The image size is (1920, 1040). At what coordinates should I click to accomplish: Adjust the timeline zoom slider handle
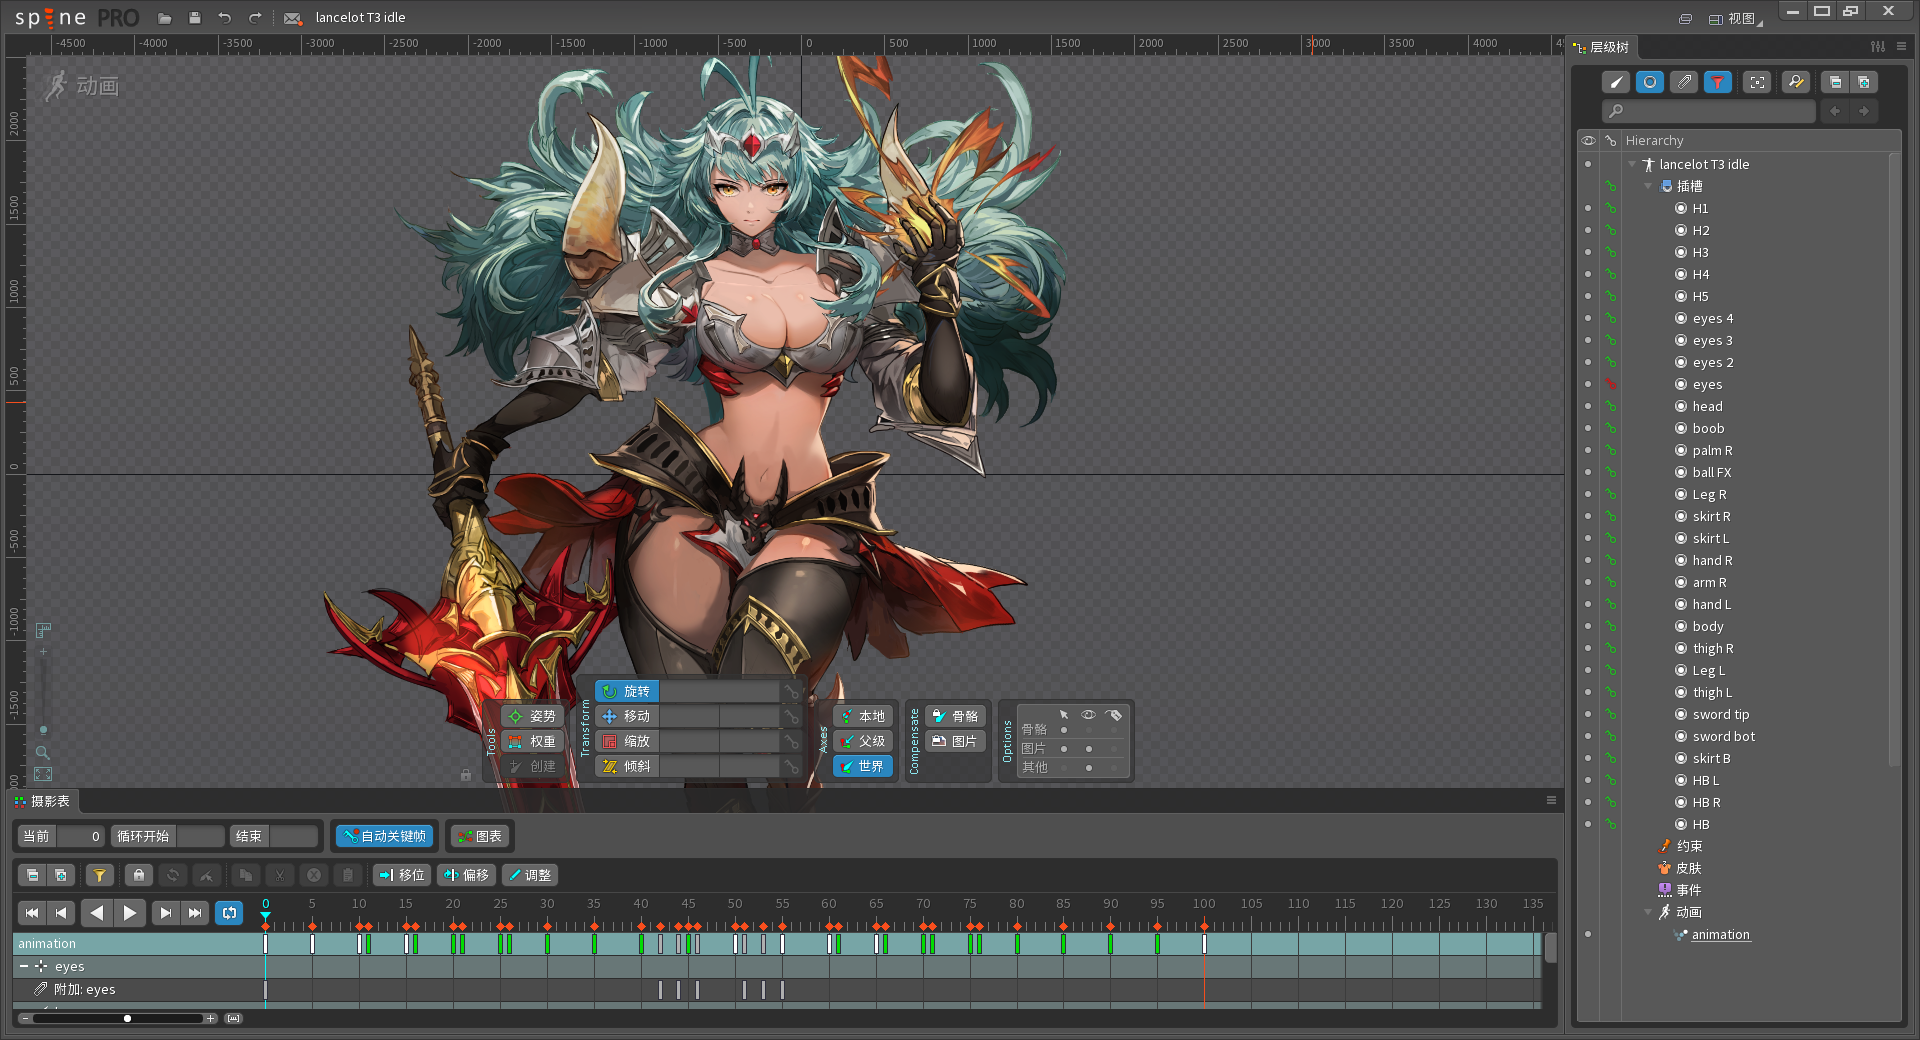pos(127,1018)
